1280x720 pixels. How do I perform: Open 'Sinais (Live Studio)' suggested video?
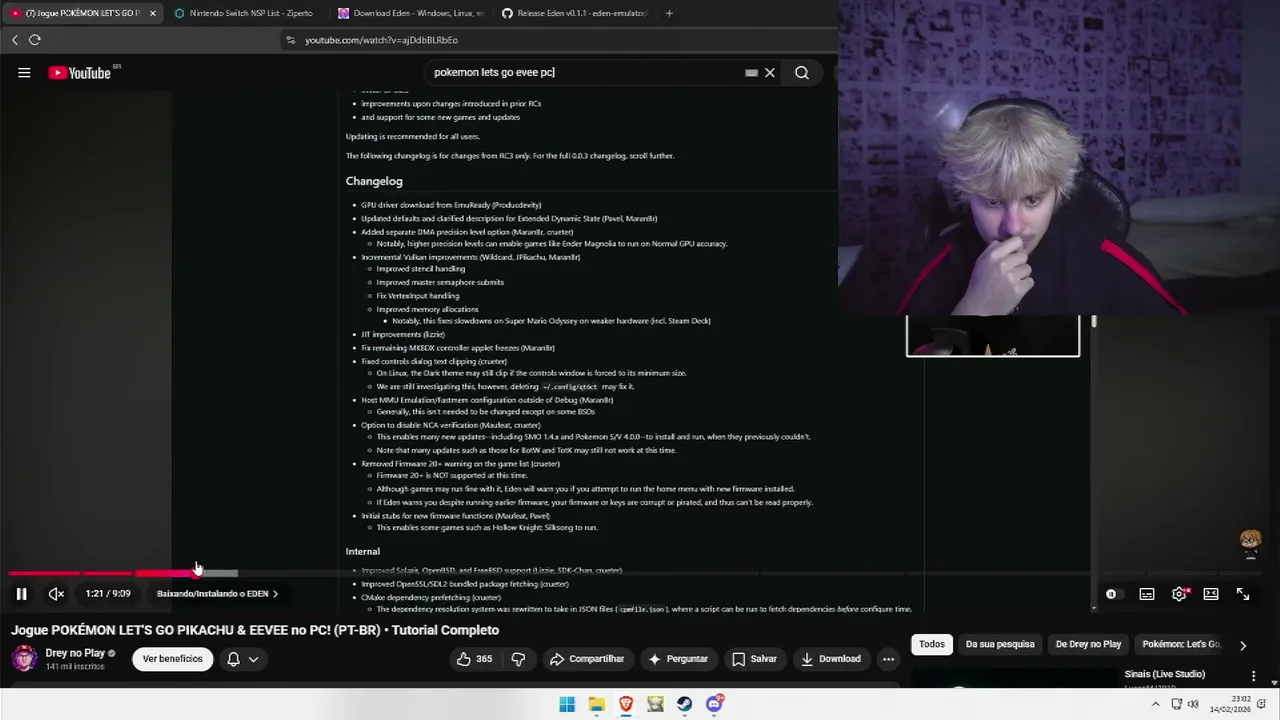pyautogui.click(x=1164, y=674)
